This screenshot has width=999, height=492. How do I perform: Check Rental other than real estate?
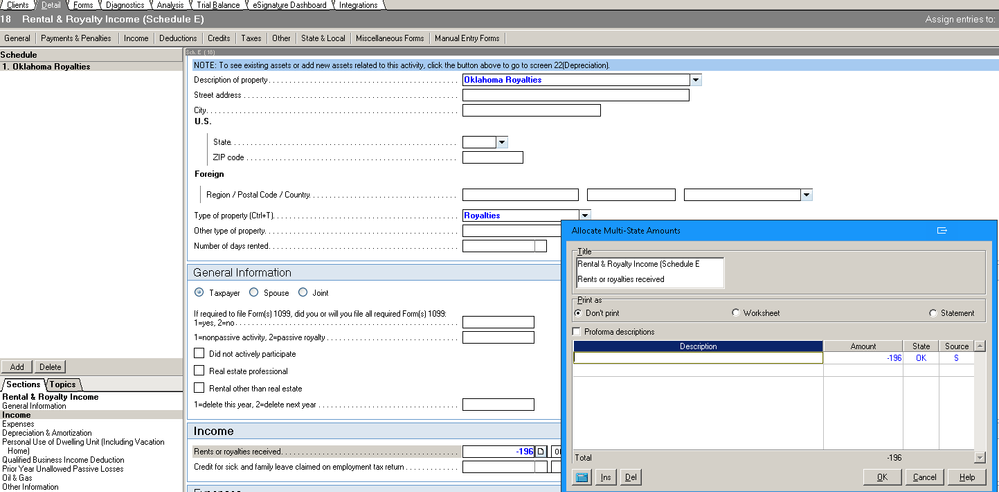coord(199,387)
